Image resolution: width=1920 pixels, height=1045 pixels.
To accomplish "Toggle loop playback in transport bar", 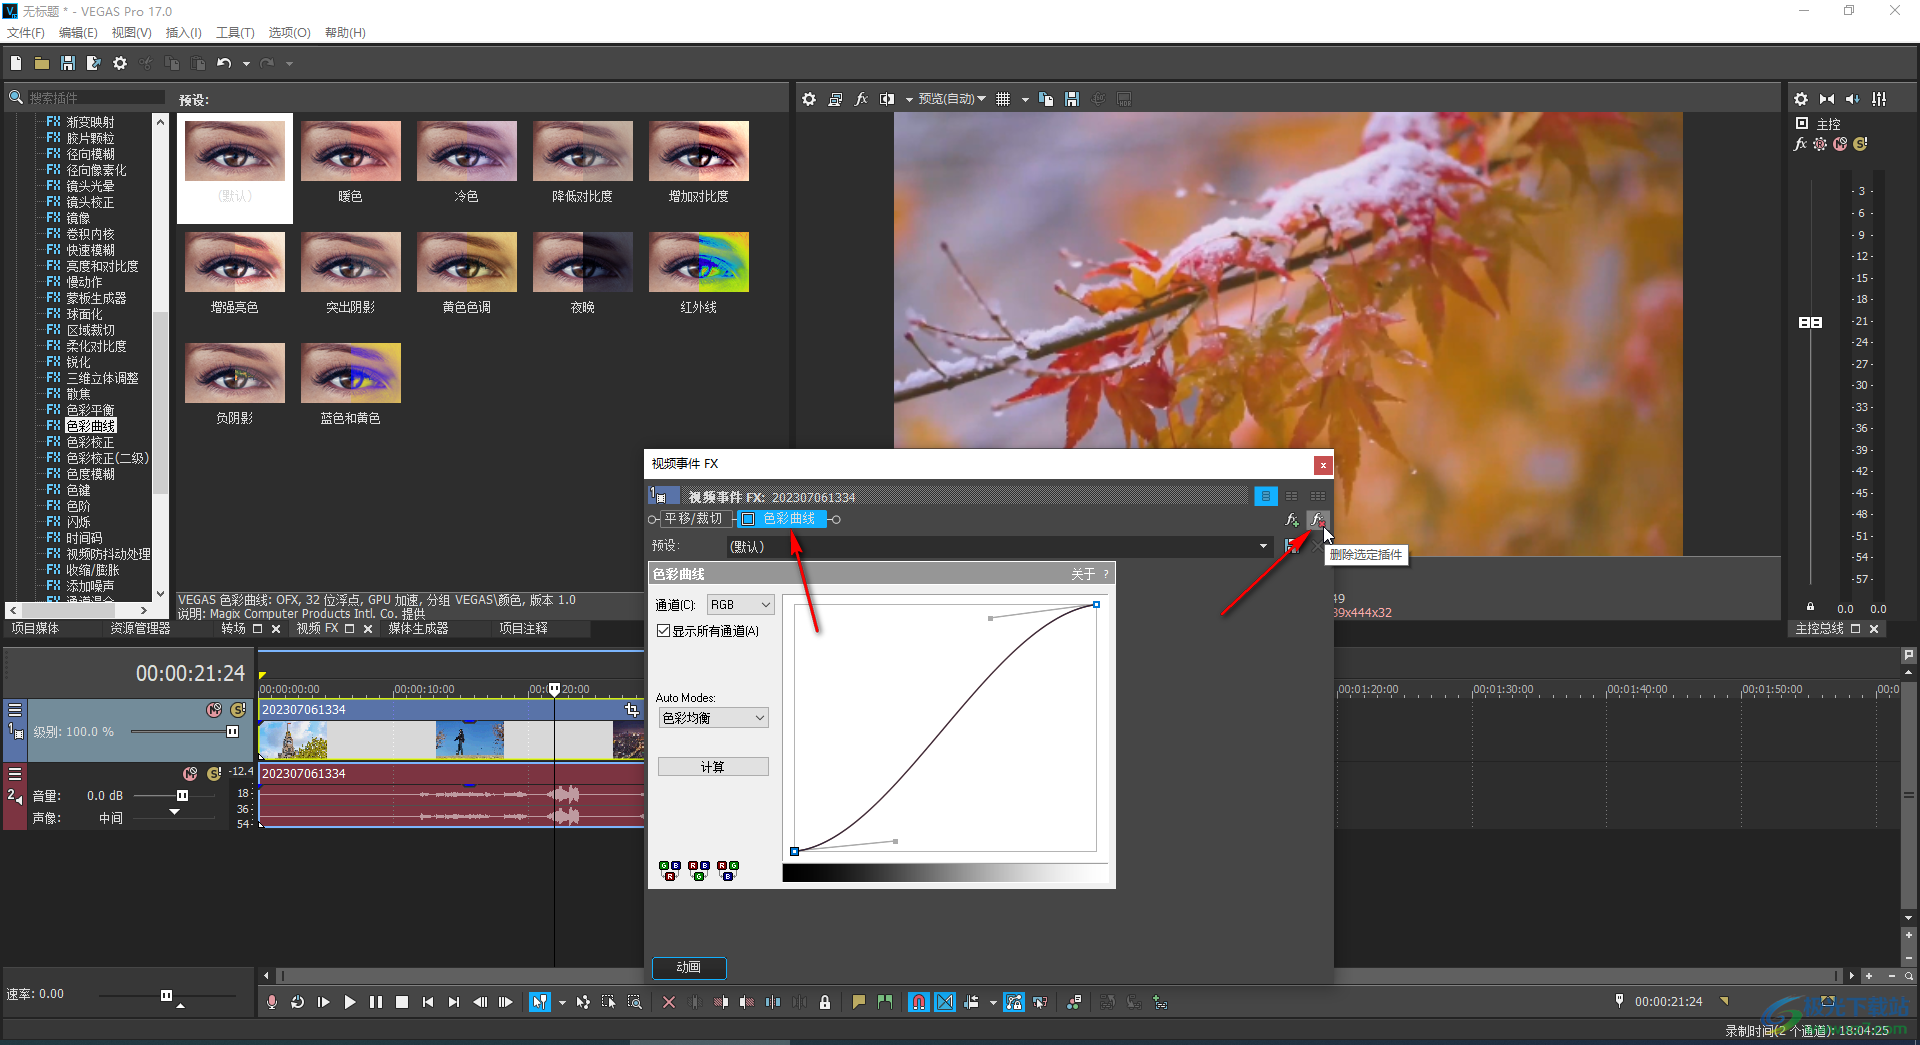I will (x=298, y=1002).
